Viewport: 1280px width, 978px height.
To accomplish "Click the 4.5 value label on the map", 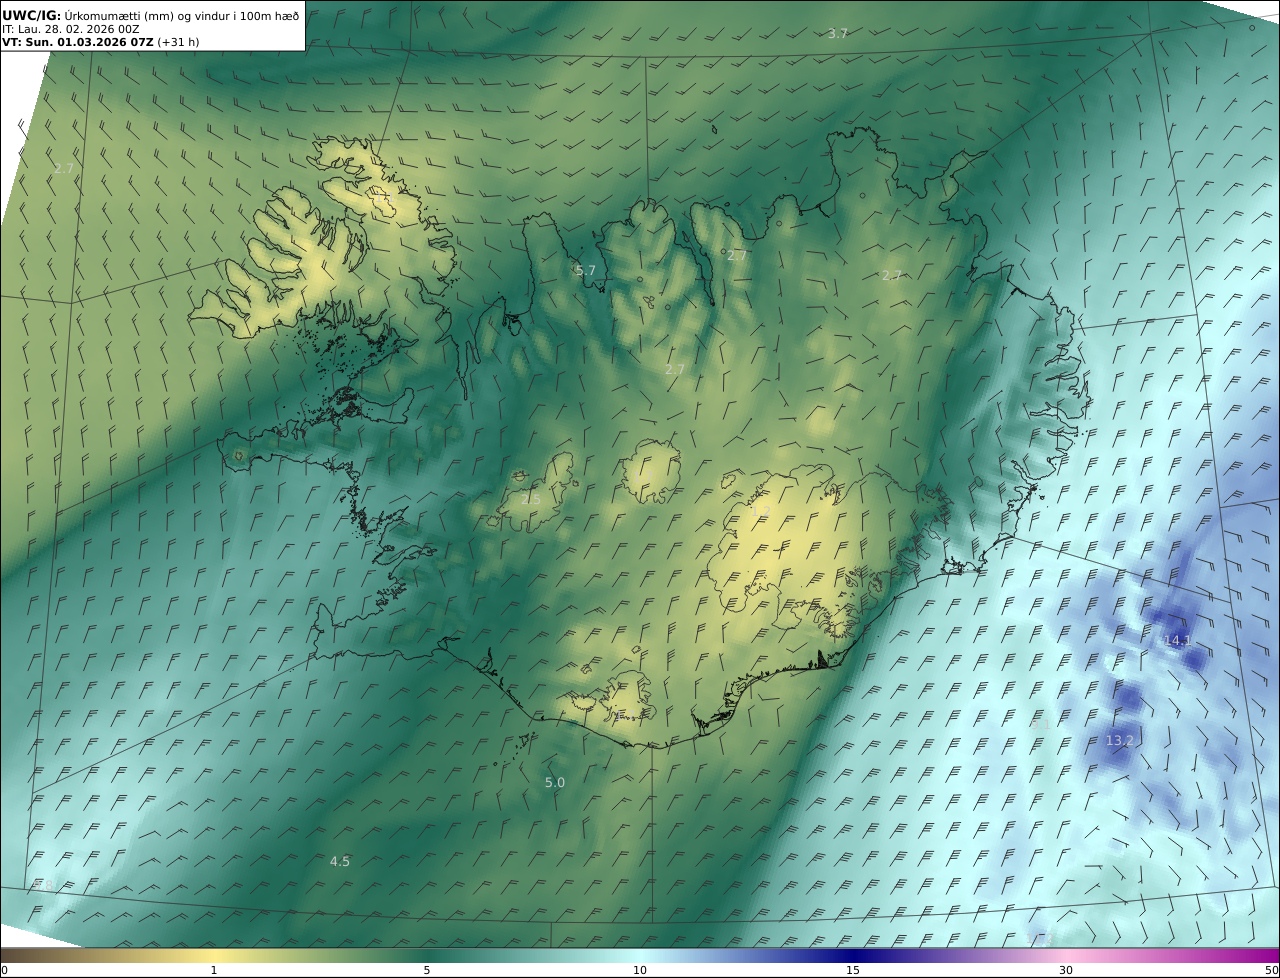I will click(x=340, y=862).
